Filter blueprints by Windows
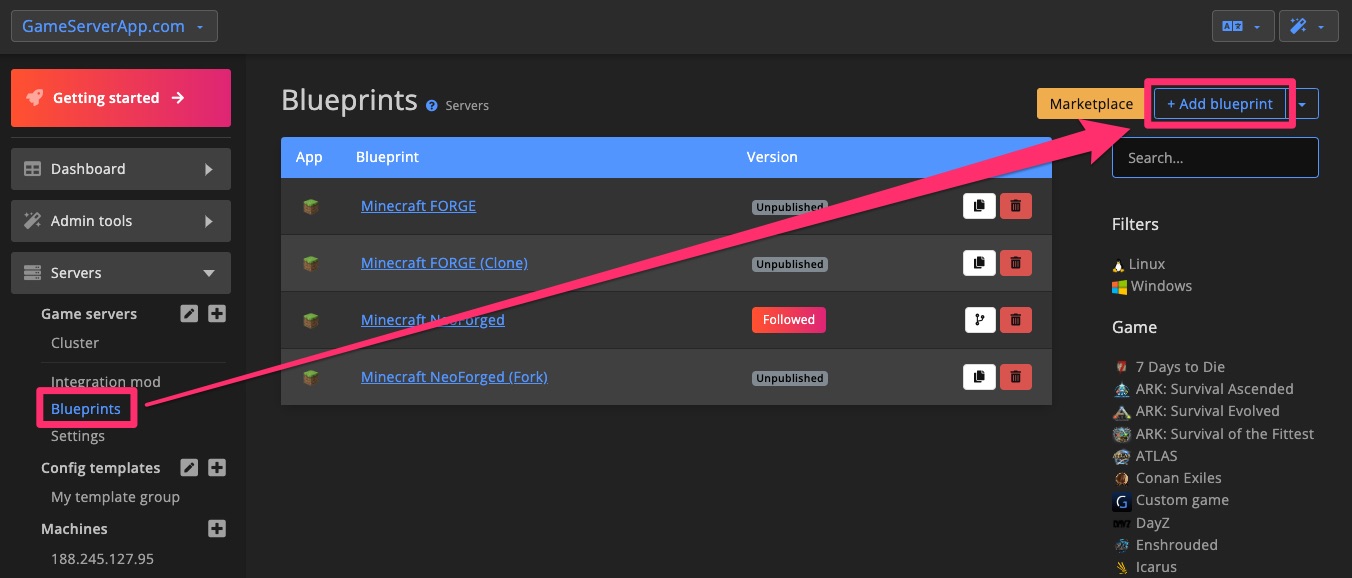 pyautogui.click(x=1160, y=286)
